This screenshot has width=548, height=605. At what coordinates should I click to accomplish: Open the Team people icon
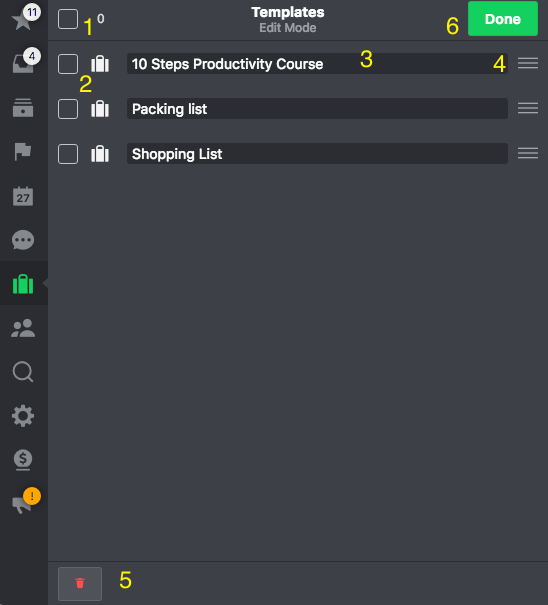(x=23, y=328)
